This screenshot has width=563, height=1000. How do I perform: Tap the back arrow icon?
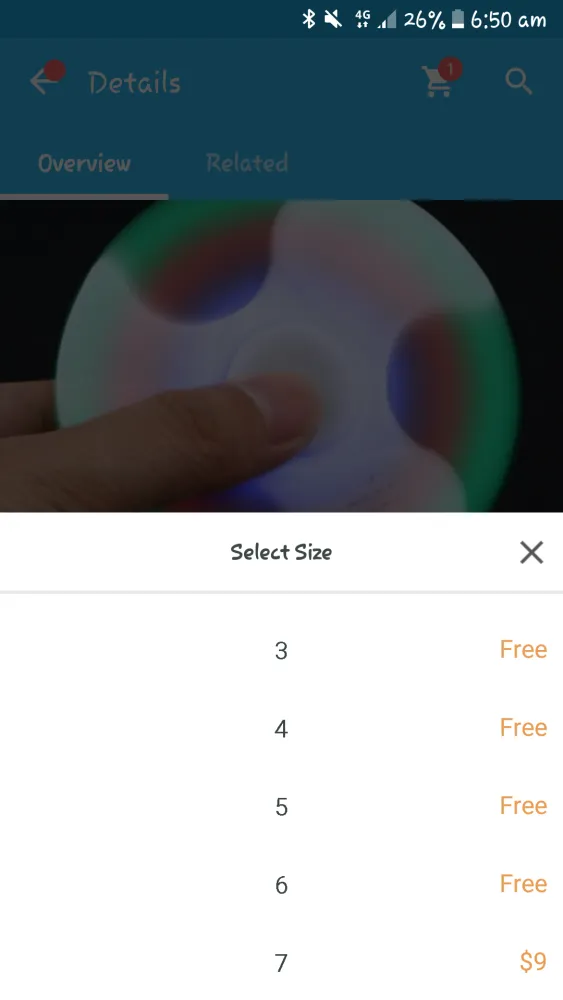tap(42, 82)
